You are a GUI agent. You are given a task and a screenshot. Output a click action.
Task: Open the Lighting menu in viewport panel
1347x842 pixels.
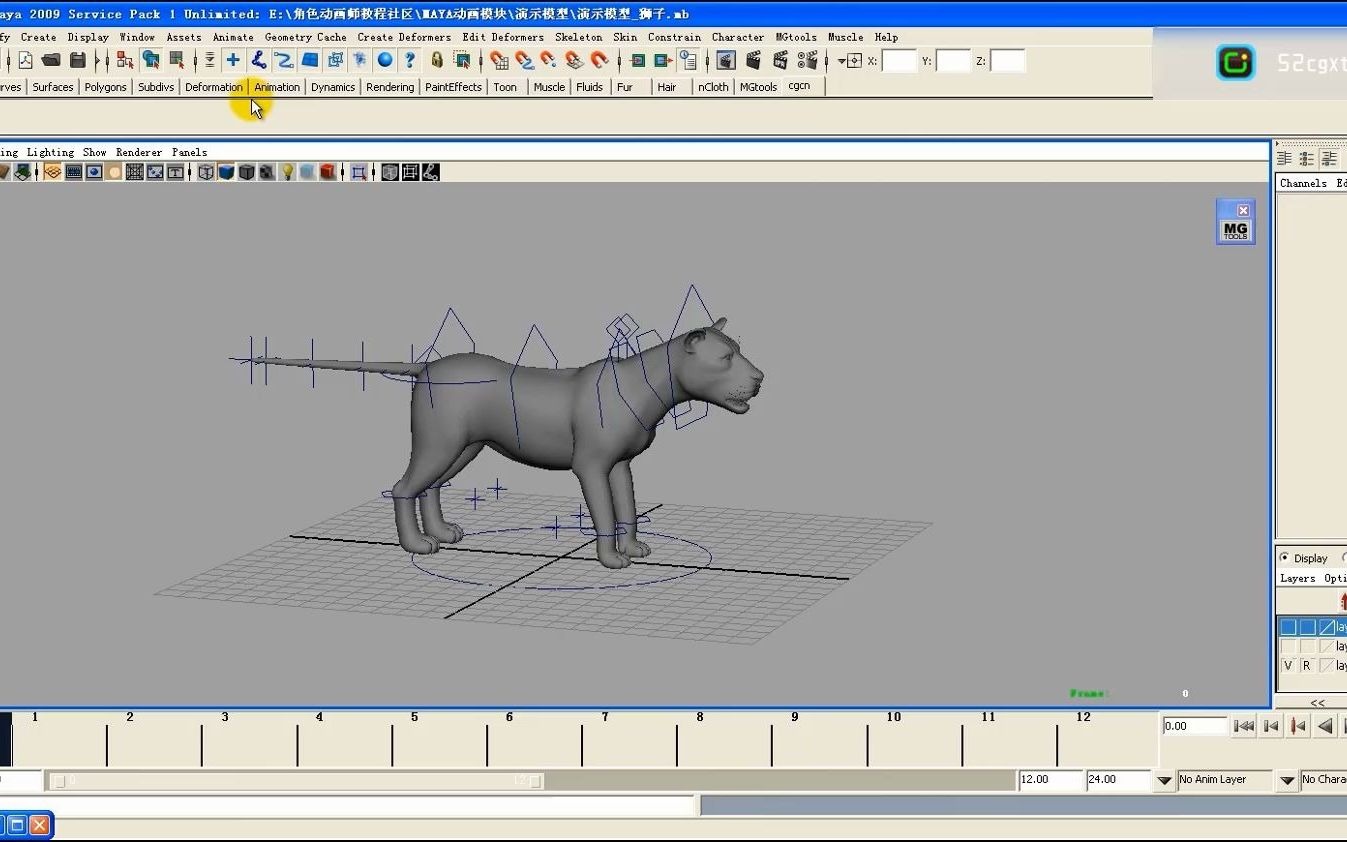[x=50, y=152]
